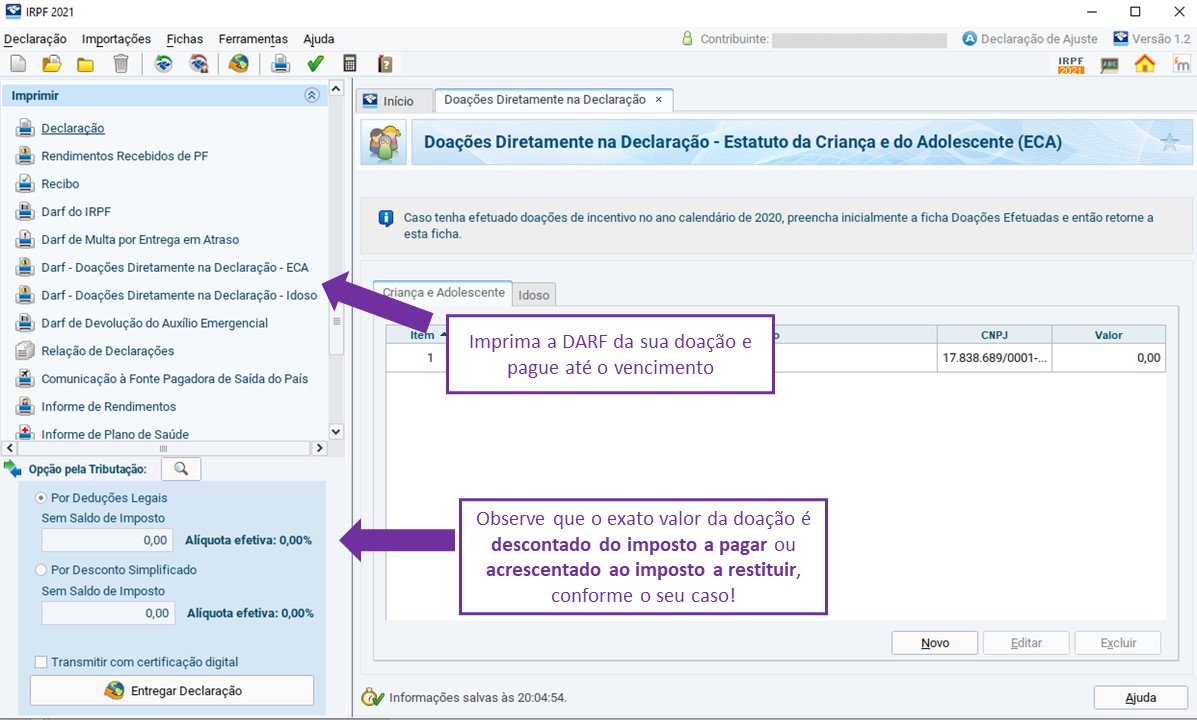
Task: Click the green arrow backup toolbar icon
Action: point(163,64)
